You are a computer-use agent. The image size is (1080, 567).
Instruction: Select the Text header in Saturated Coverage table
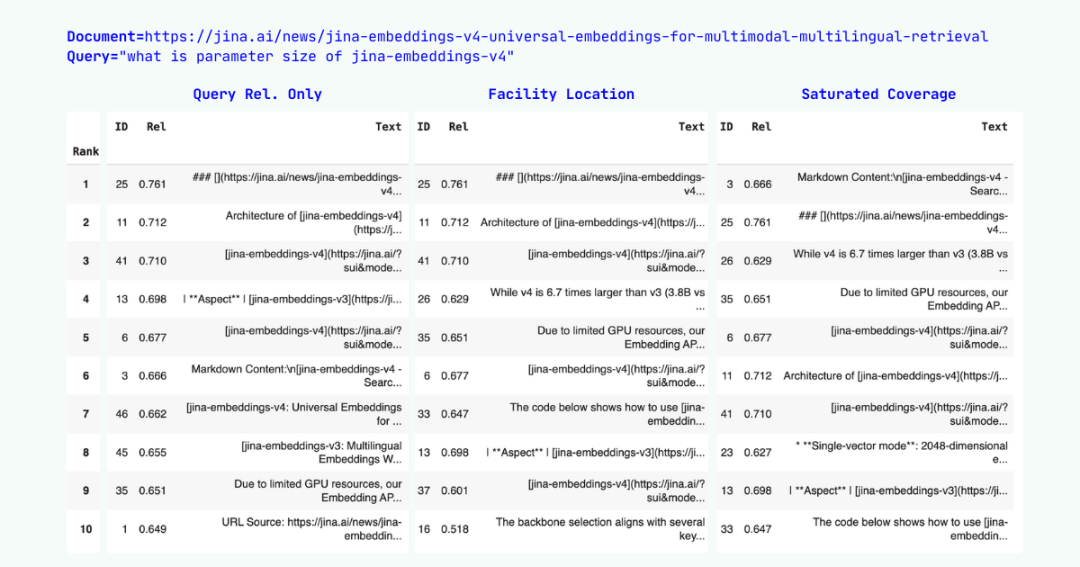[994, 127]
